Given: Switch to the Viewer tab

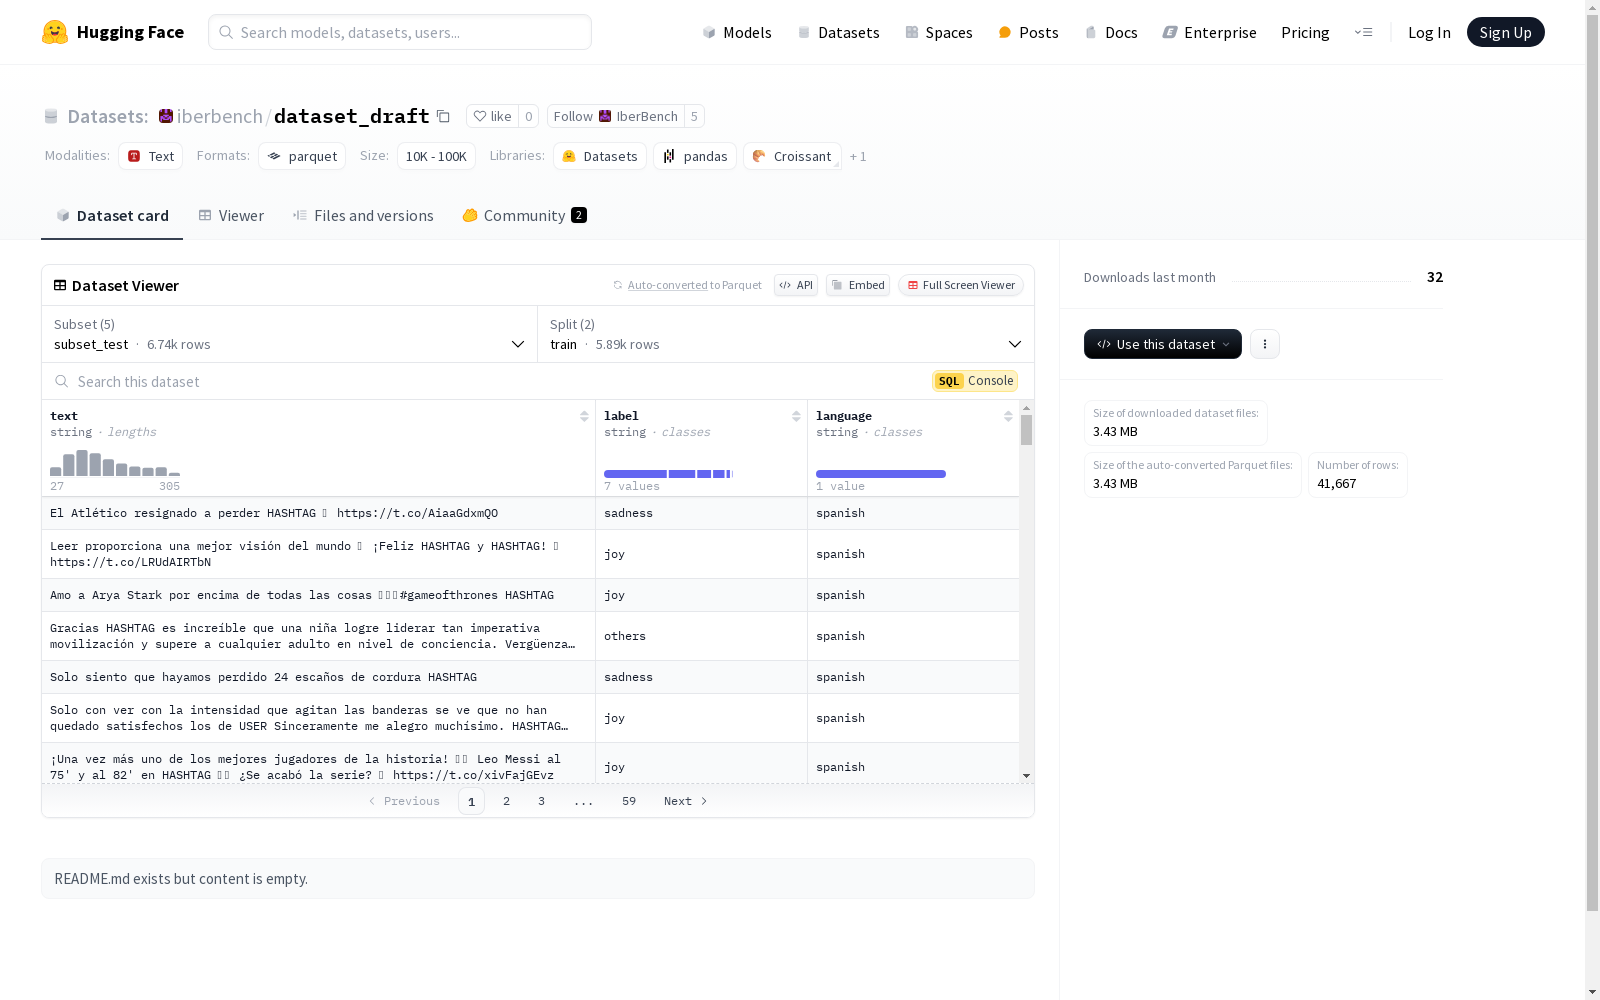Looking at the screenshot, I should tap(231, 216).
